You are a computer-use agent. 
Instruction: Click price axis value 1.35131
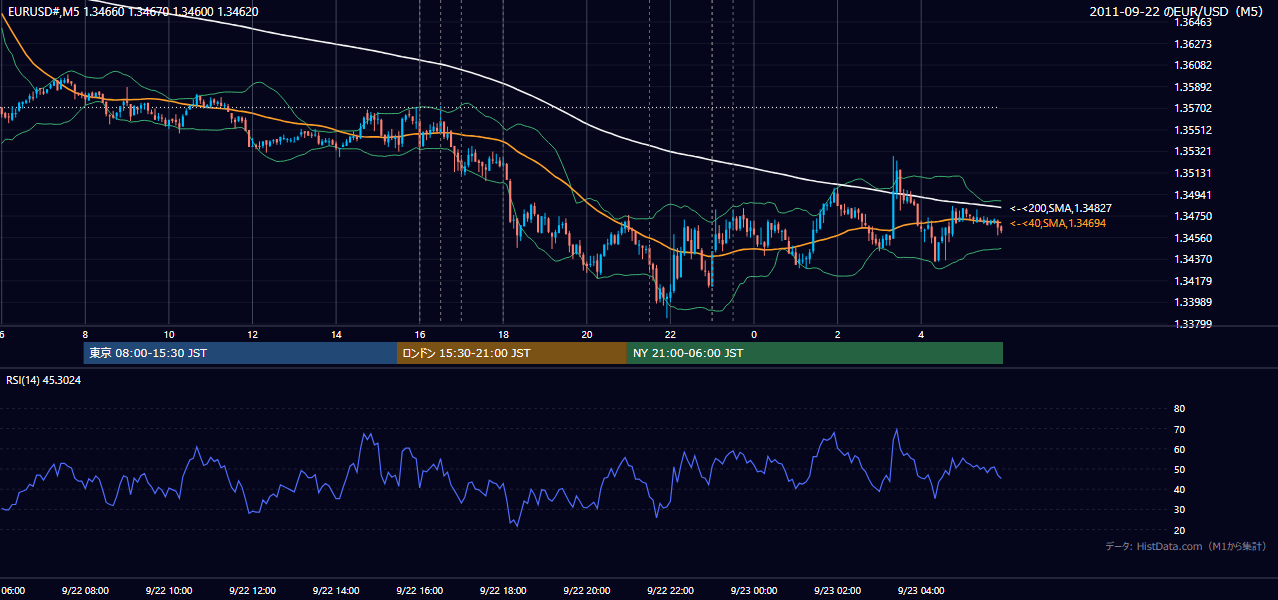click(x=1193, y=173)
